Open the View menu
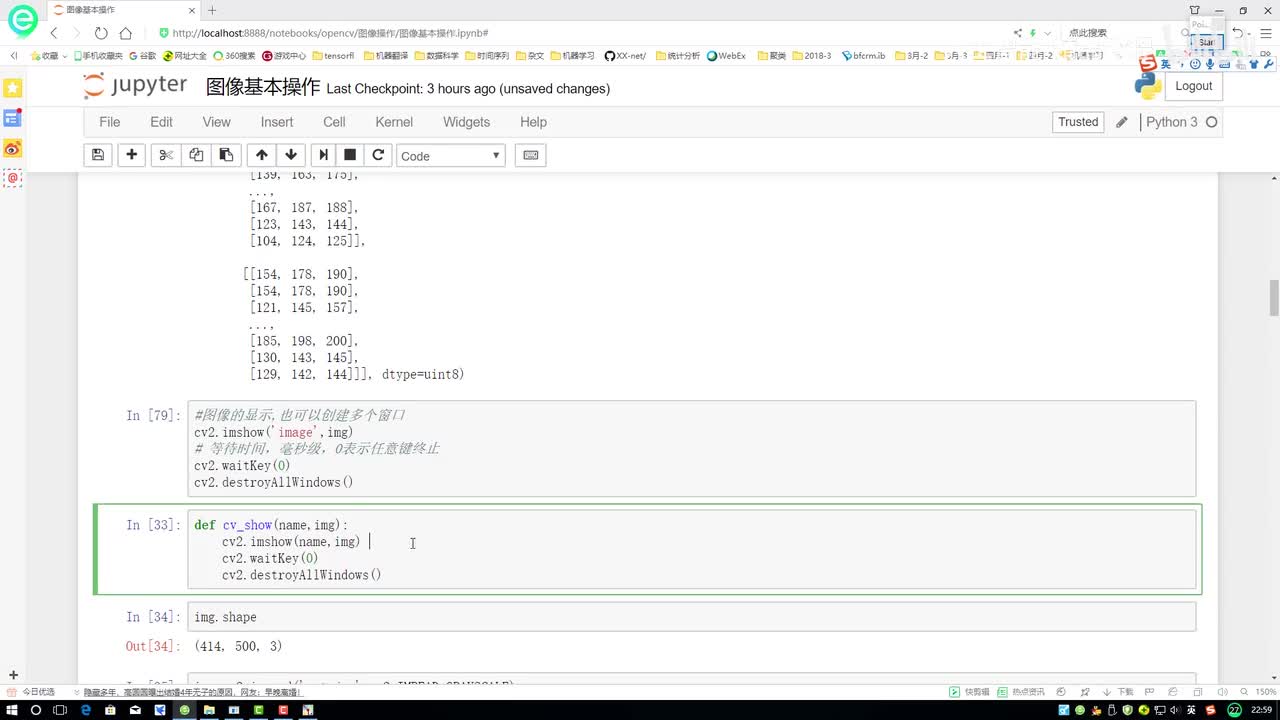The width and height of the screenshot is (1280, 720). tap(217, 122)
